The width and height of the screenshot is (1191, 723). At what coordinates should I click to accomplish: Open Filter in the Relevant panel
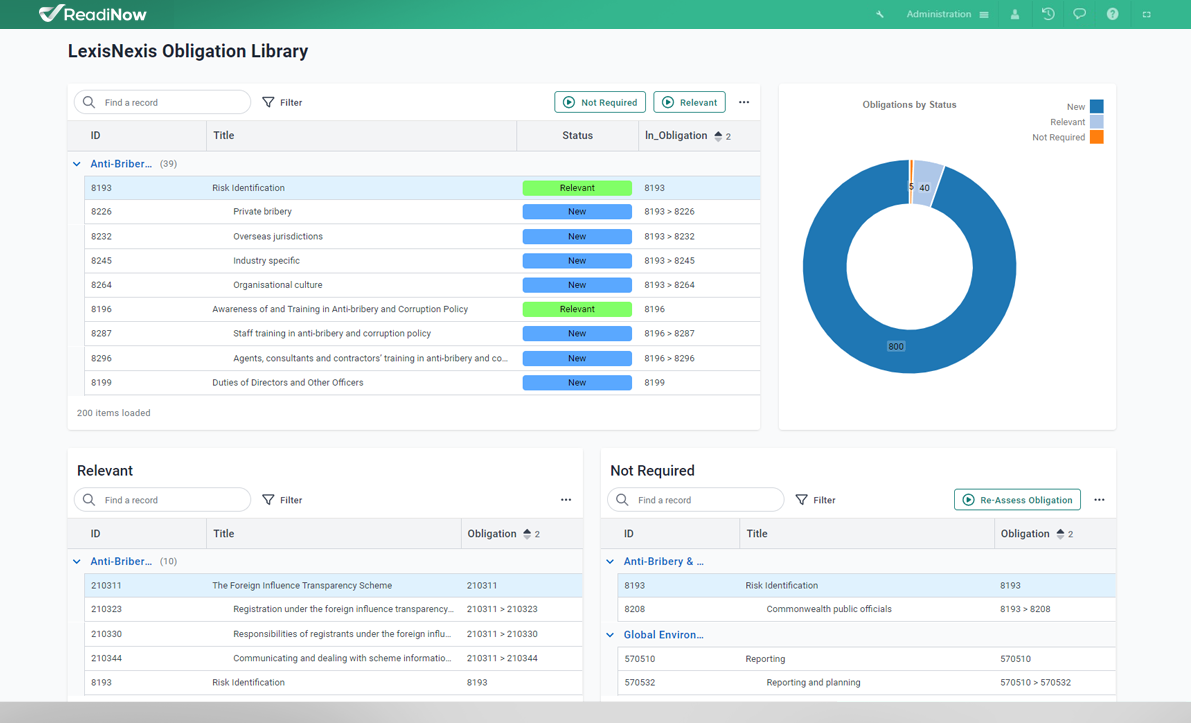coord(282,500)
